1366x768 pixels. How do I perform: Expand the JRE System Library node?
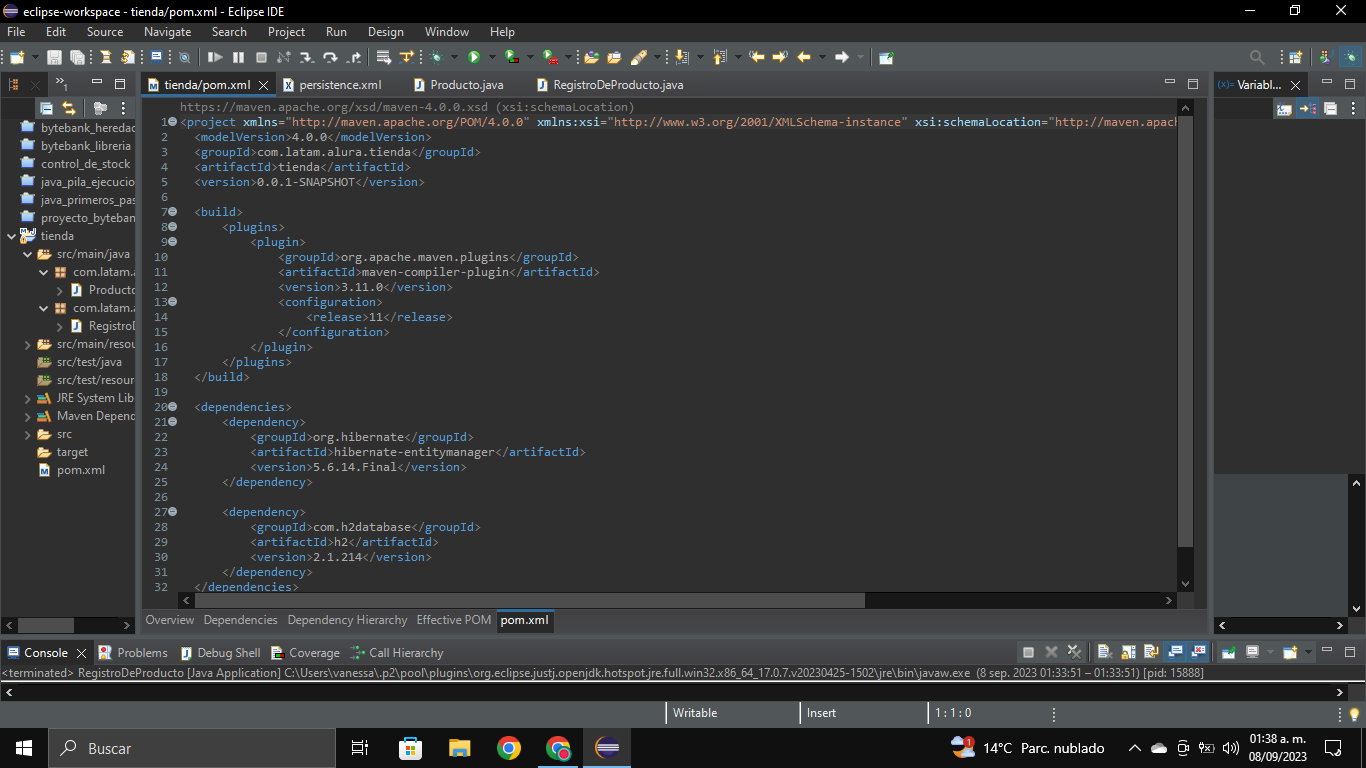click(28, 398)
